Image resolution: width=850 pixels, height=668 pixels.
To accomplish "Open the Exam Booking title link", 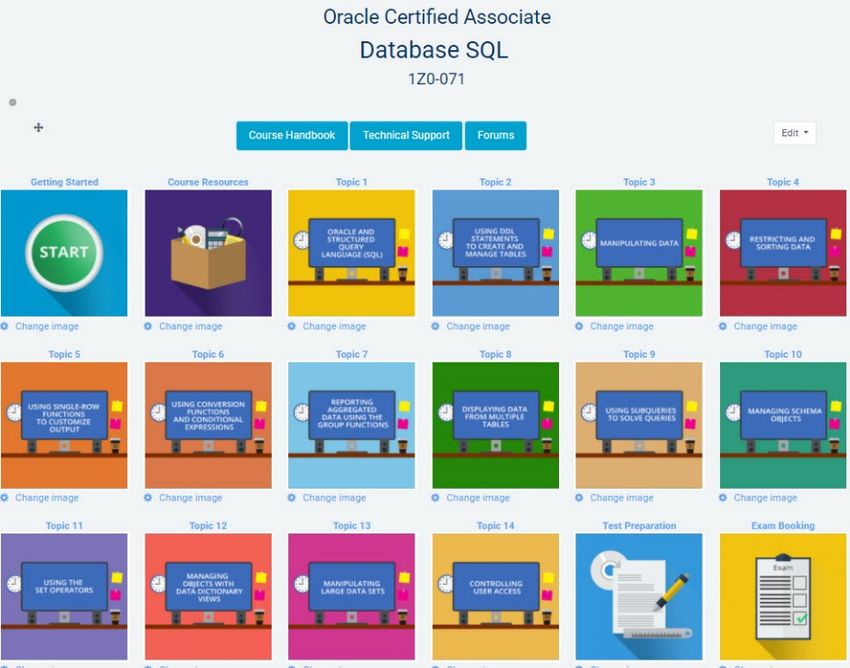I will pyautogui.click(x=783, y=525).
